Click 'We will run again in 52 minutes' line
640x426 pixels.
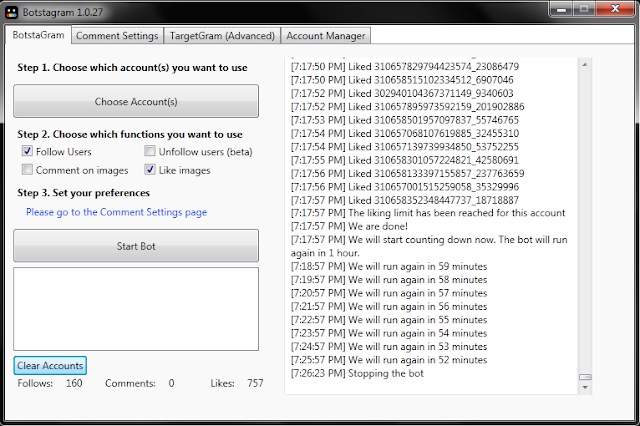[x=389, y=360]
